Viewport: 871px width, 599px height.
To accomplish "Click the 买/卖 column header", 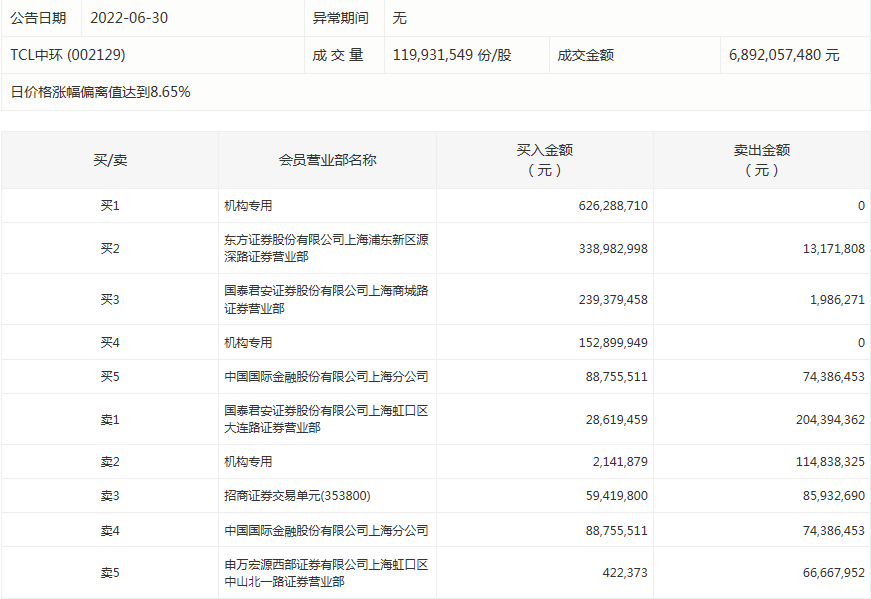I will tap(109, 160).
